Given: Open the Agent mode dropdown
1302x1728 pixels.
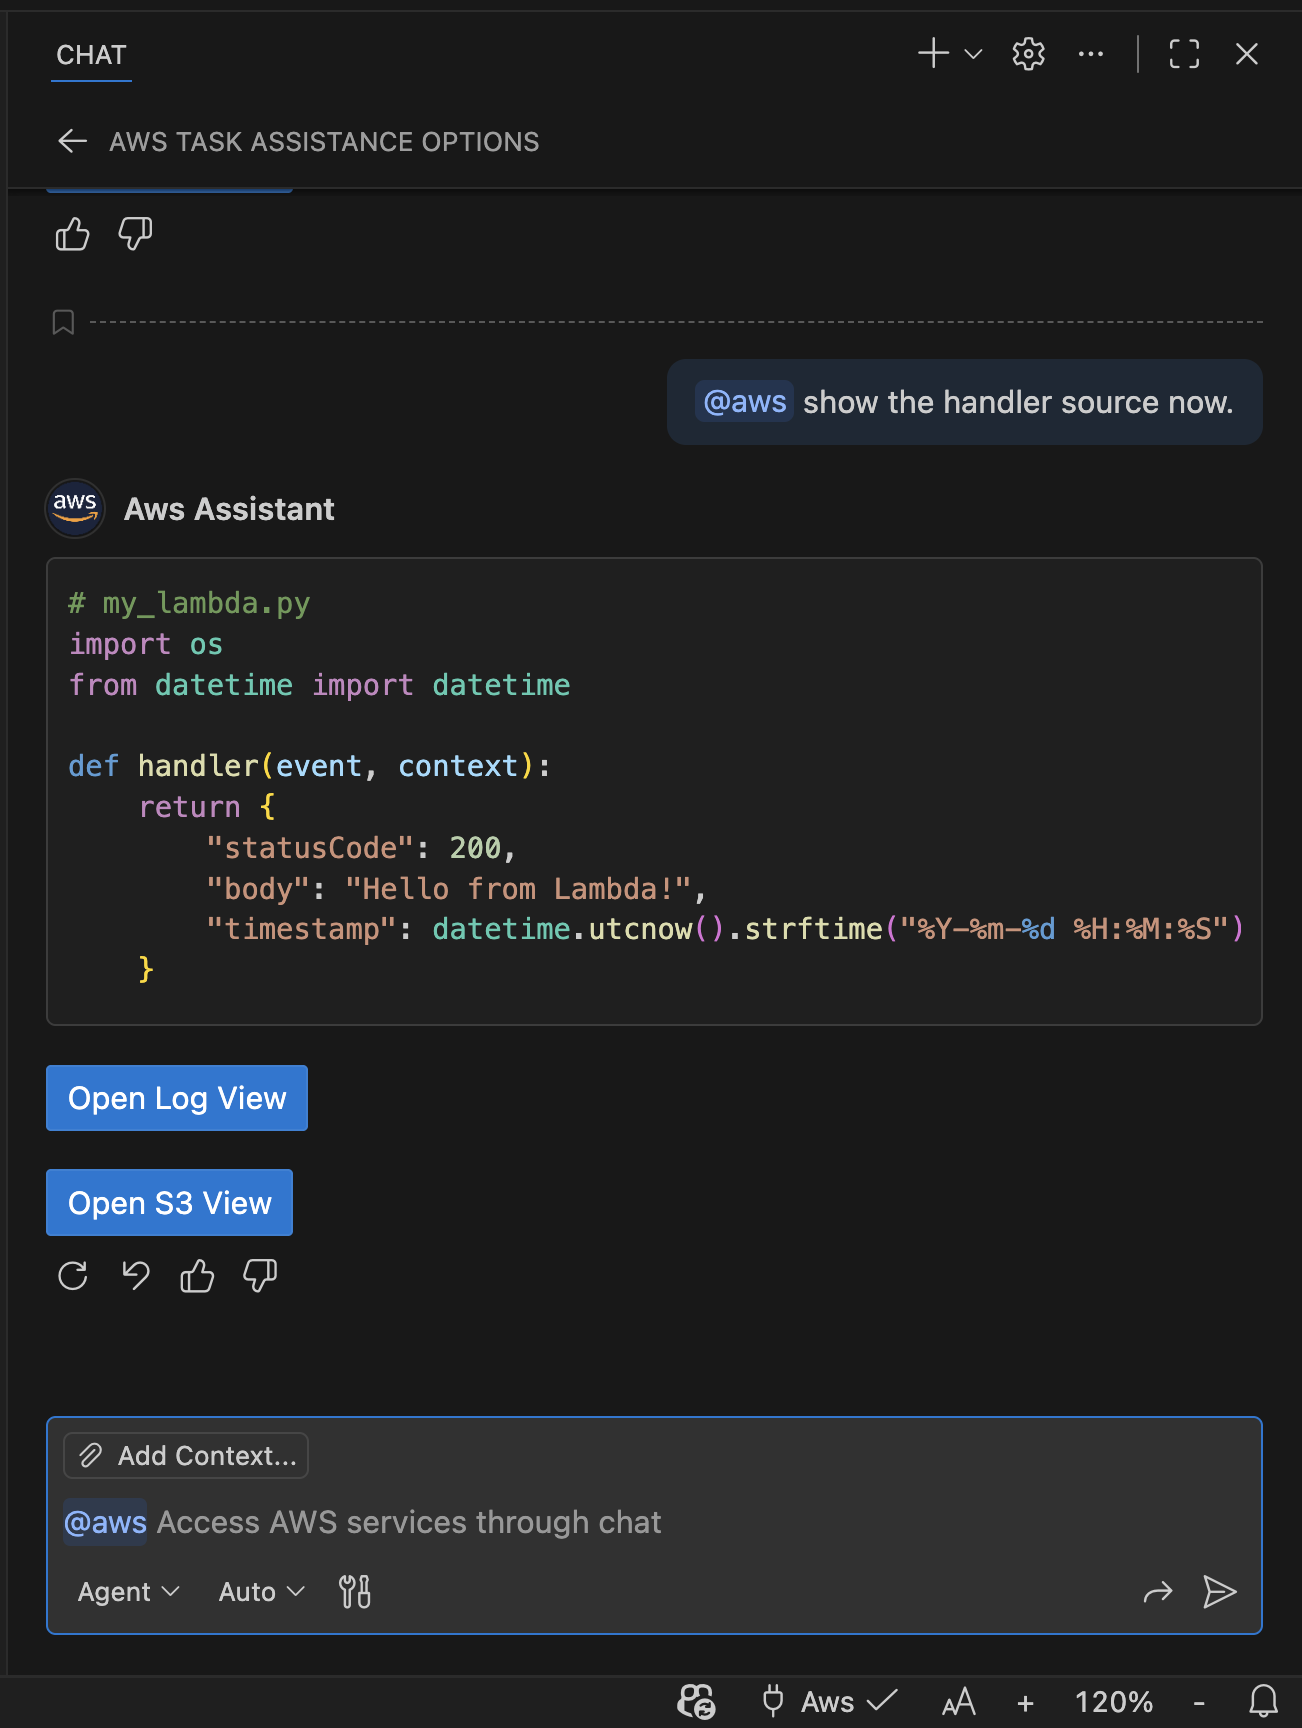Looking at the screenshot, I should click(x=128, y=1592).
